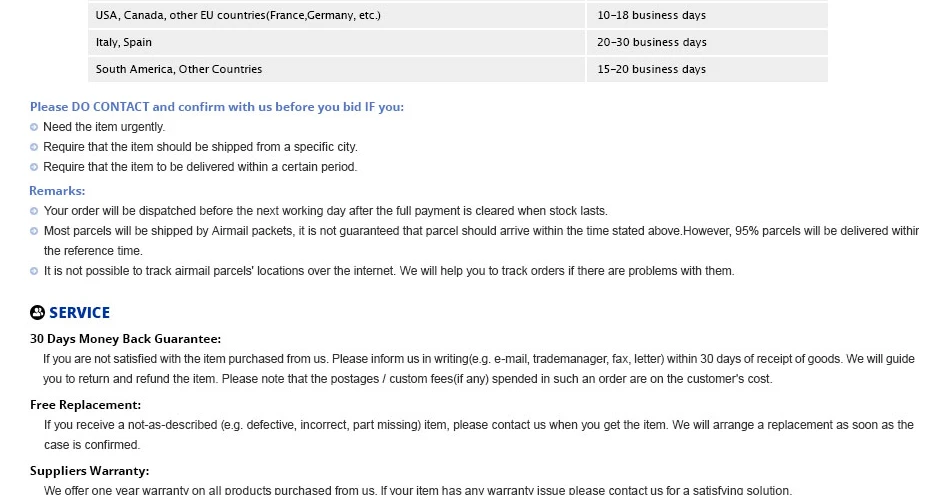Click bullet icon beside 'Need the item urgently'
This screenshot has width=951, height=495.
[x=34, y=127]
